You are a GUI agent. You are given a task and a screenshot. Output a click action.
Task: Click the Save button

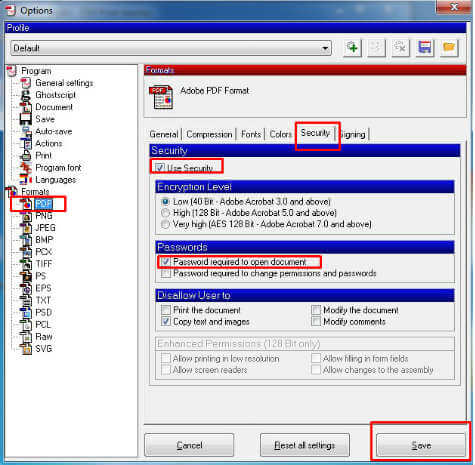coord(421,445)
